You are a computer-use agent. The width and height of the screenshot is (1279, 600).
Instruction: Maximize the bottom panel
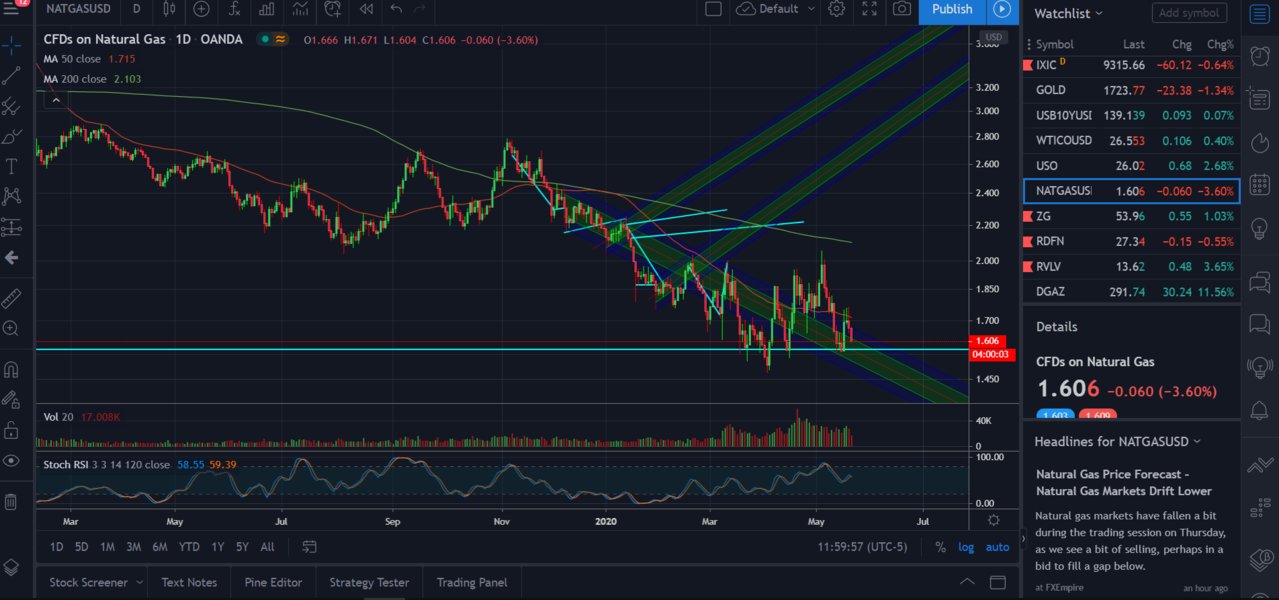(998, 582)
